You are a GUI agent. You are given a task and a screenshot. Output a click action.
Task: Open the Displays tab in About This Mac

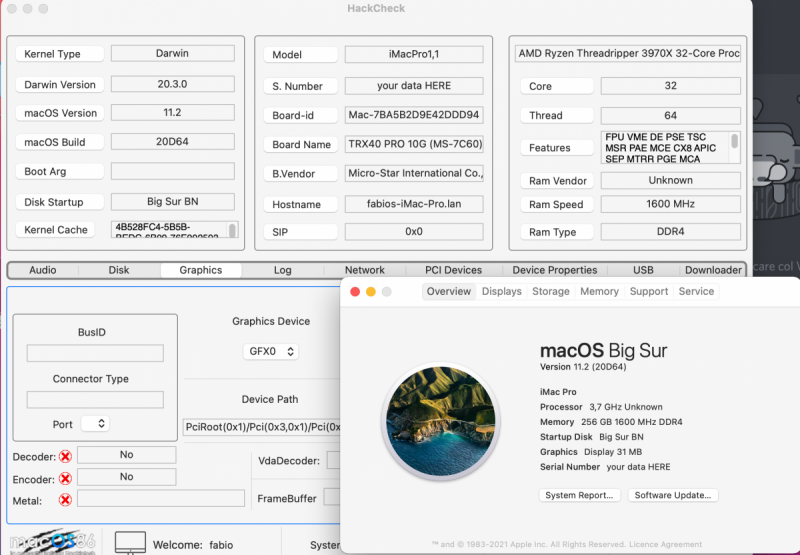click(x=502, y=291)
